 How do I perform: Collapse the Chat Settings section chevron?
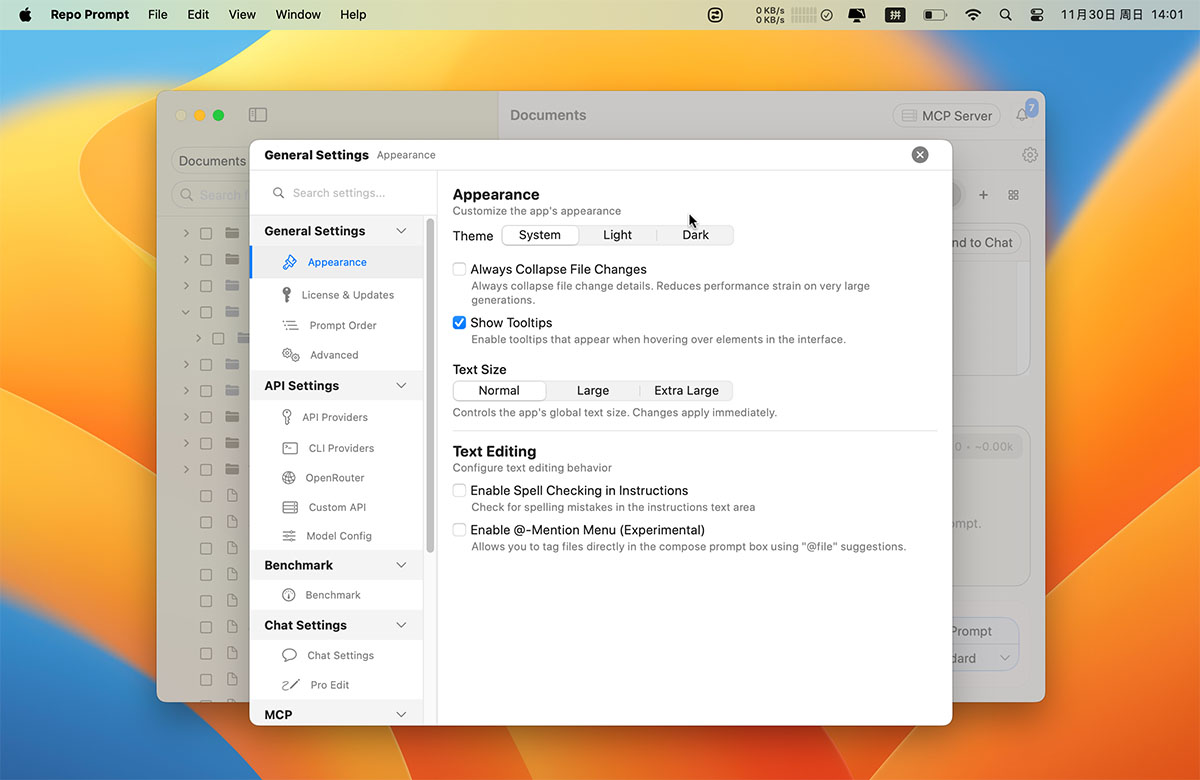[401, 625]
